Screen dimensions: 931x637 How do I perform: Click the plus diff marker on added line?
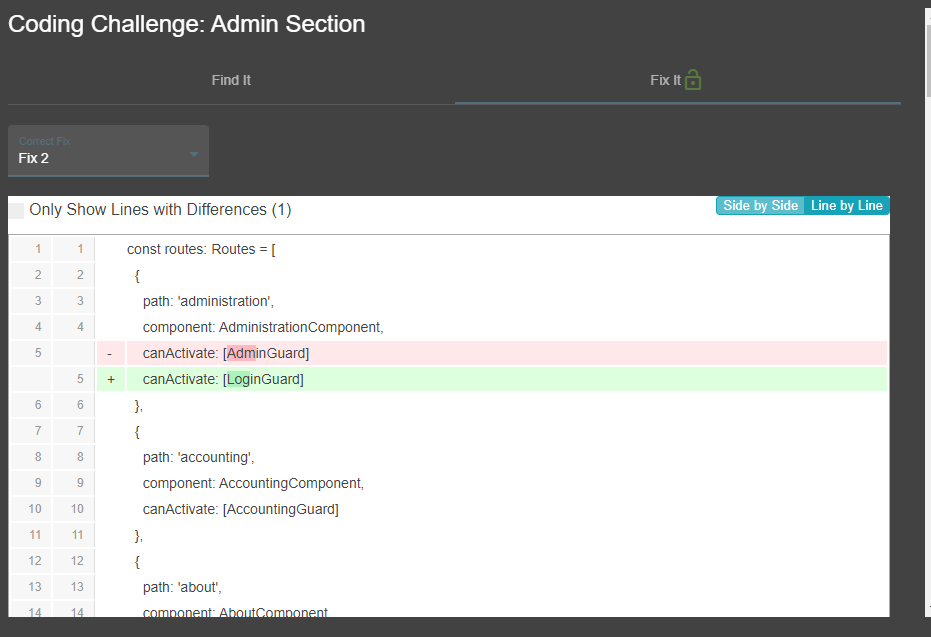tap(110, 378)
